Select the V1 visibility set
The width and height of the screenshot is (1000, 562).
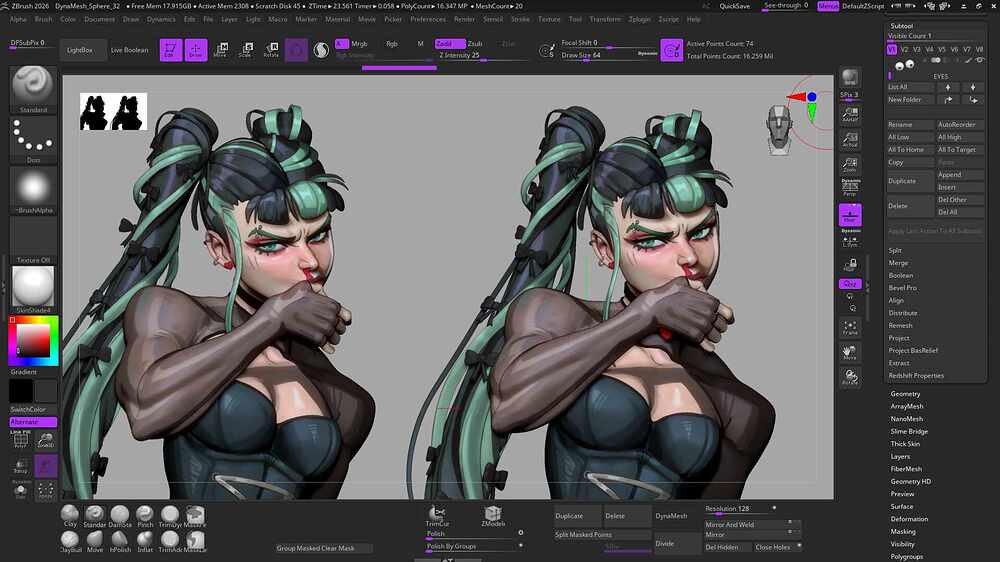892,49
